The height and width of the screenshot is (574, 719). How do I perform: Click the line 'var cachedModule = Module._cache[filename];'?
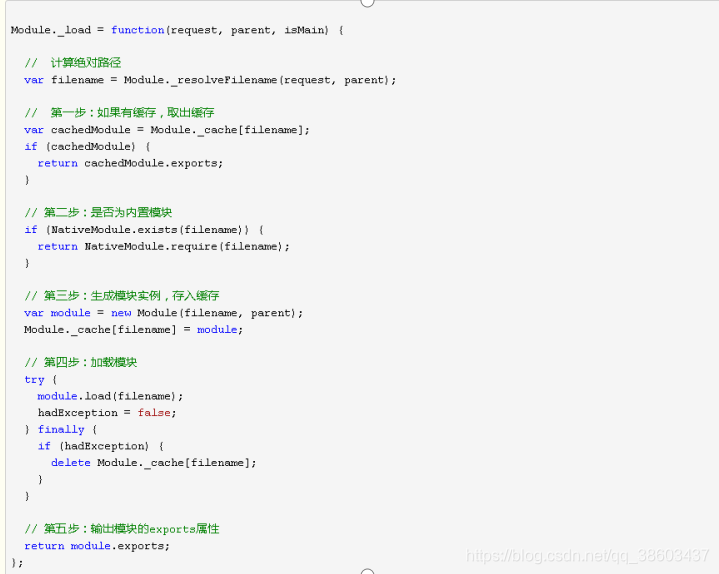167,130
